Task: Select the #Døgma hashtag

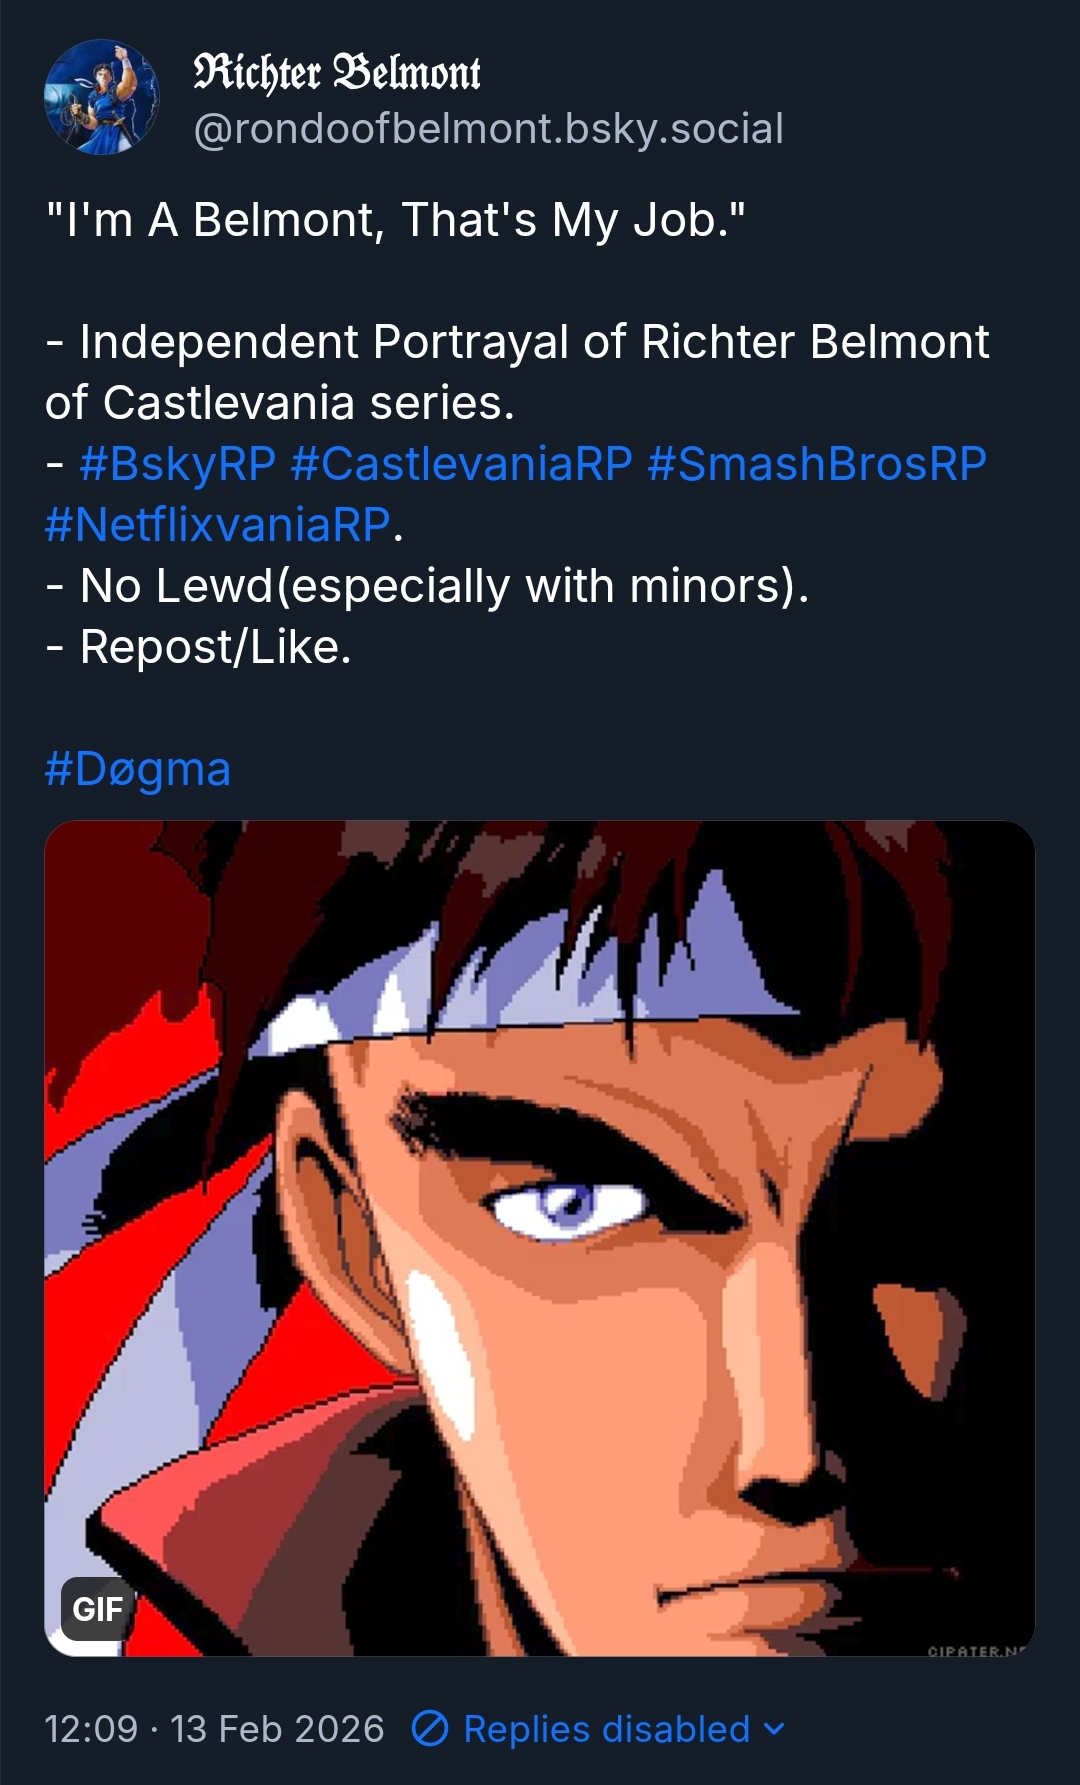Action: tap(138, 769)
